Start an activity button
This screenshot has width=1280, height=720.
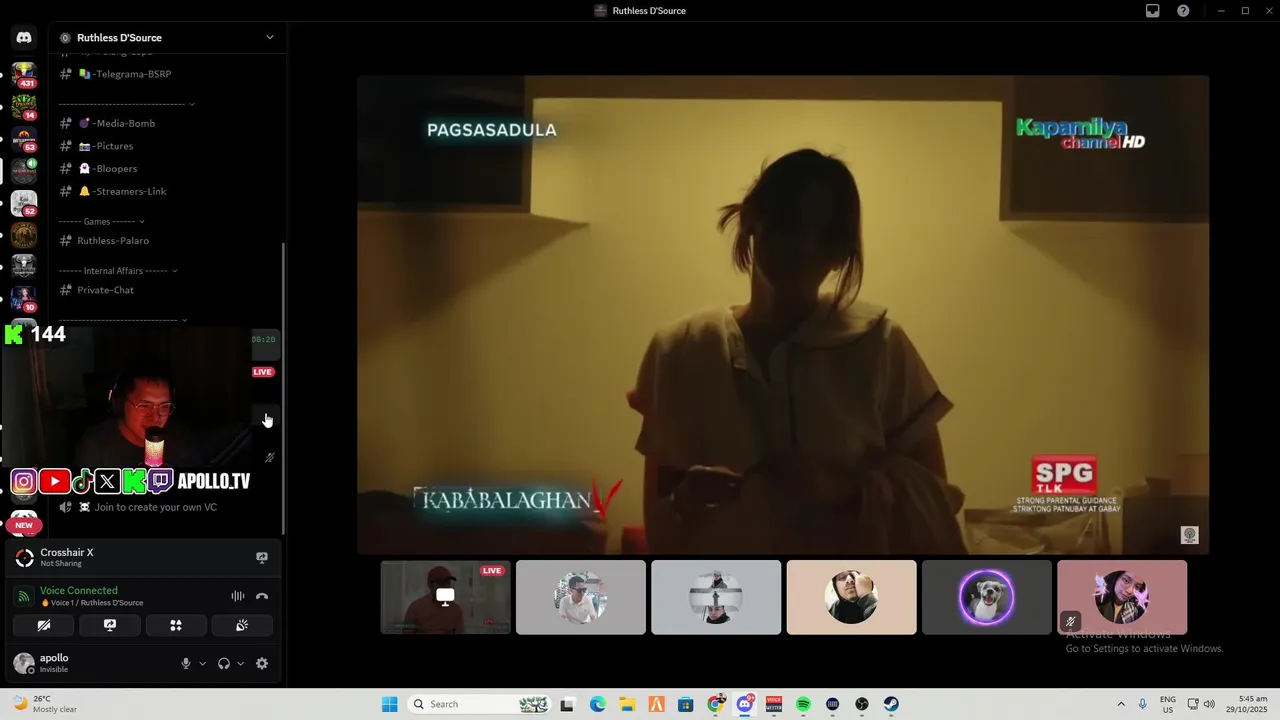tap(176, 625)
